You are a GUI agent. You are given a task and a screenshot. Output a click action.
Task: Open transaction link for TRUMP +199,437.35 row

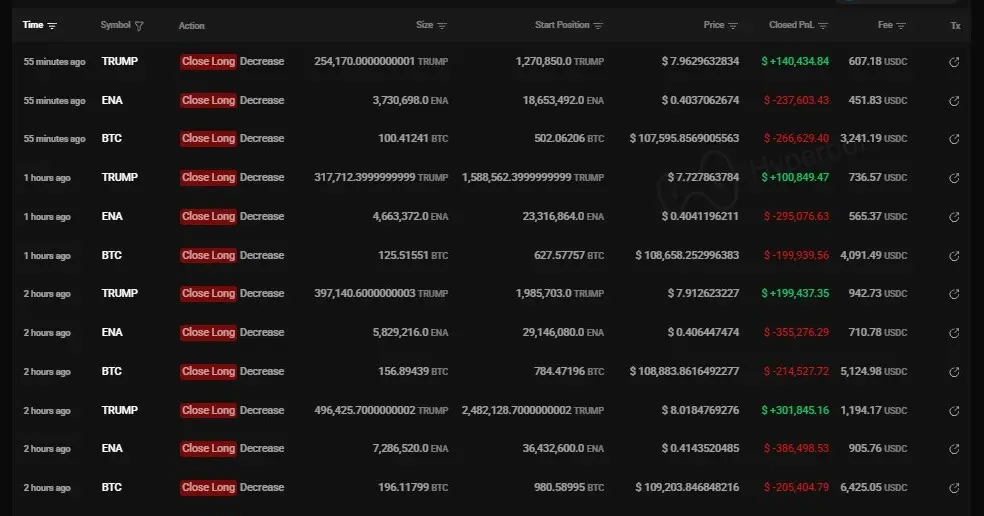pyautogui.click(x=954, y=294)
